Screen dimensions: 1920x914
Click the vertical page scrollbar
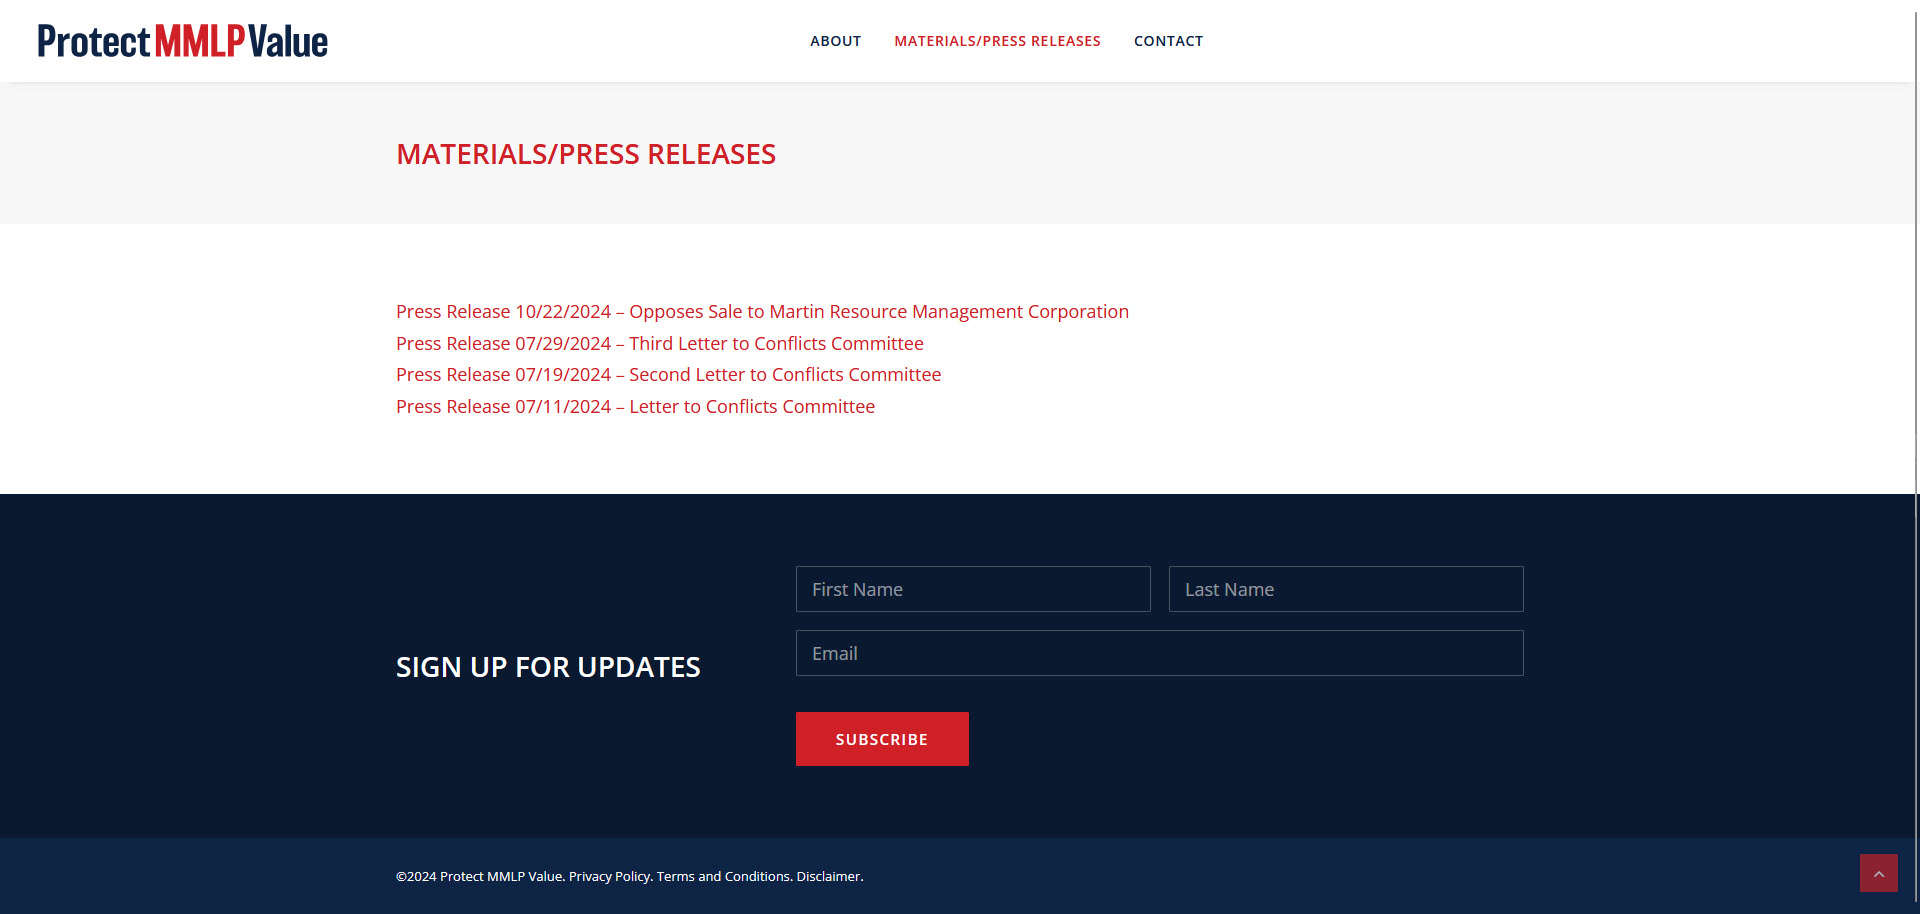pyautogui.click(x=1916, y=300)
